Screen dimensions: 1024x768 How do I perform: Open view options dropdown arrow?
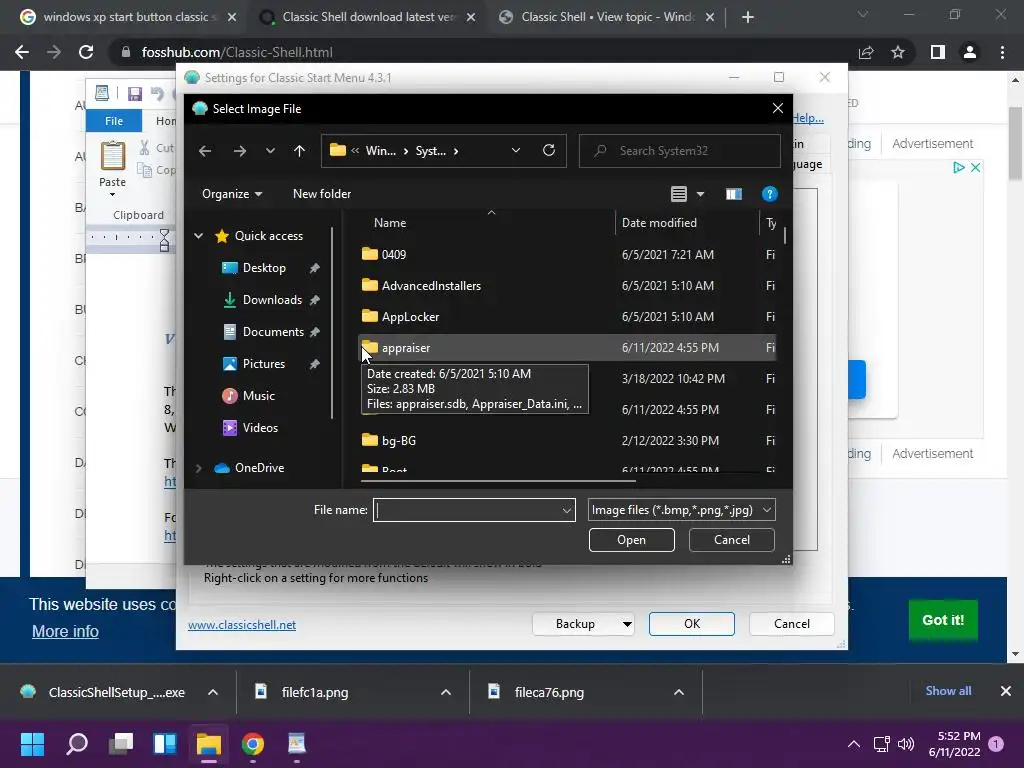click(x=700, y=194)
